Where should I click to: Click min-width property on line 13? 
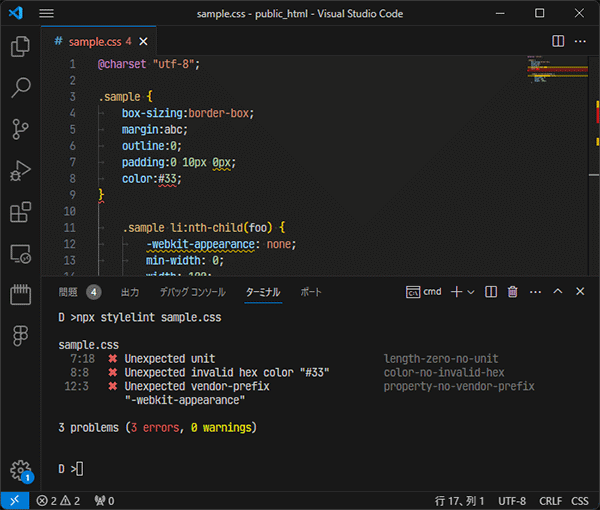[x=173, y=261]
